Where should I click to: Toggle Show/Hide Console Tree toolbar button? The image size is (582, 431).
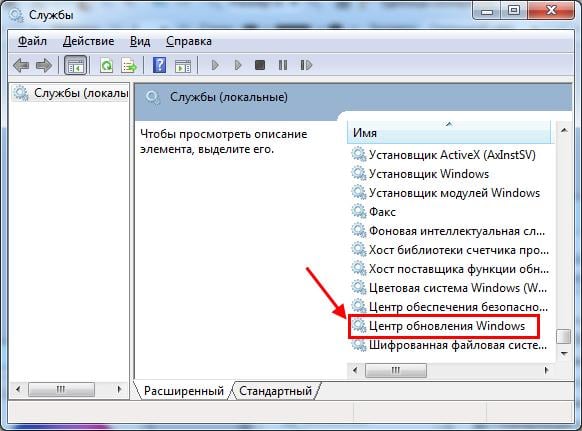[76, 65]
